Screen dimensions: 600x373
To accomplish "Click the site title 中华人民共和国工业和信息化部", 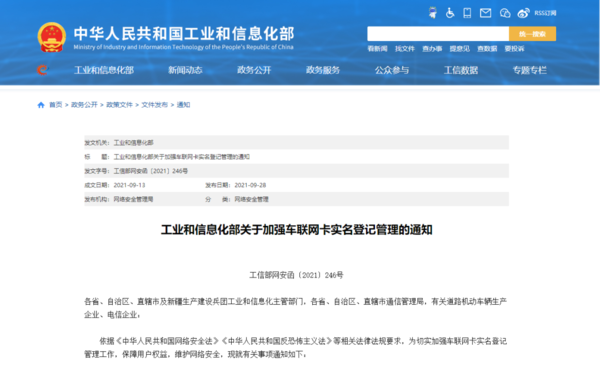I will click(184, 34).
